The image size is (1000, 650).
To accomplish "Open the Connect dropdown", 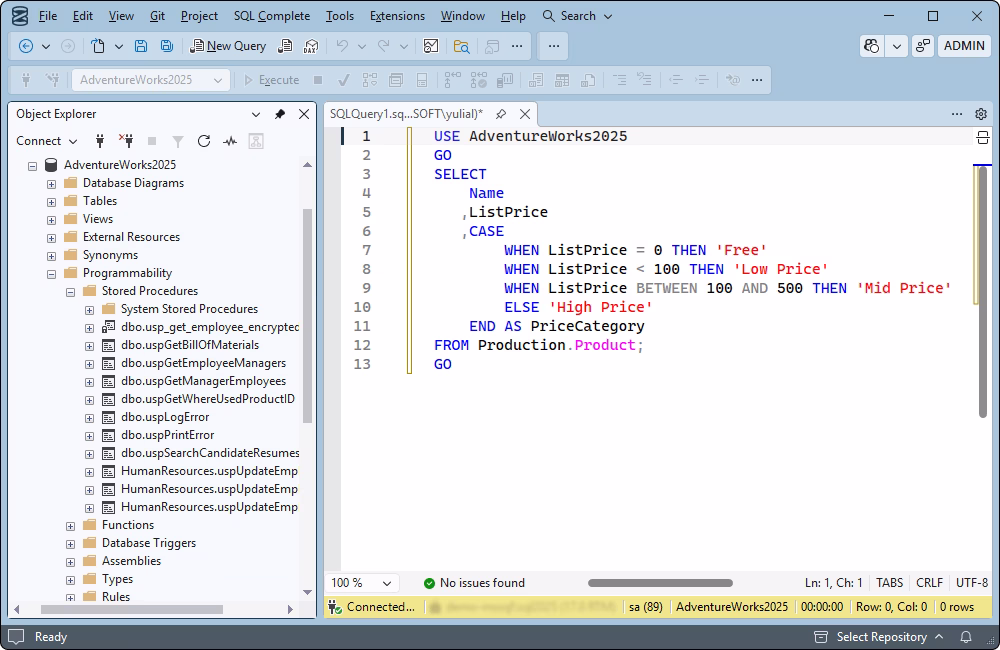I will [x=46, y=141].
